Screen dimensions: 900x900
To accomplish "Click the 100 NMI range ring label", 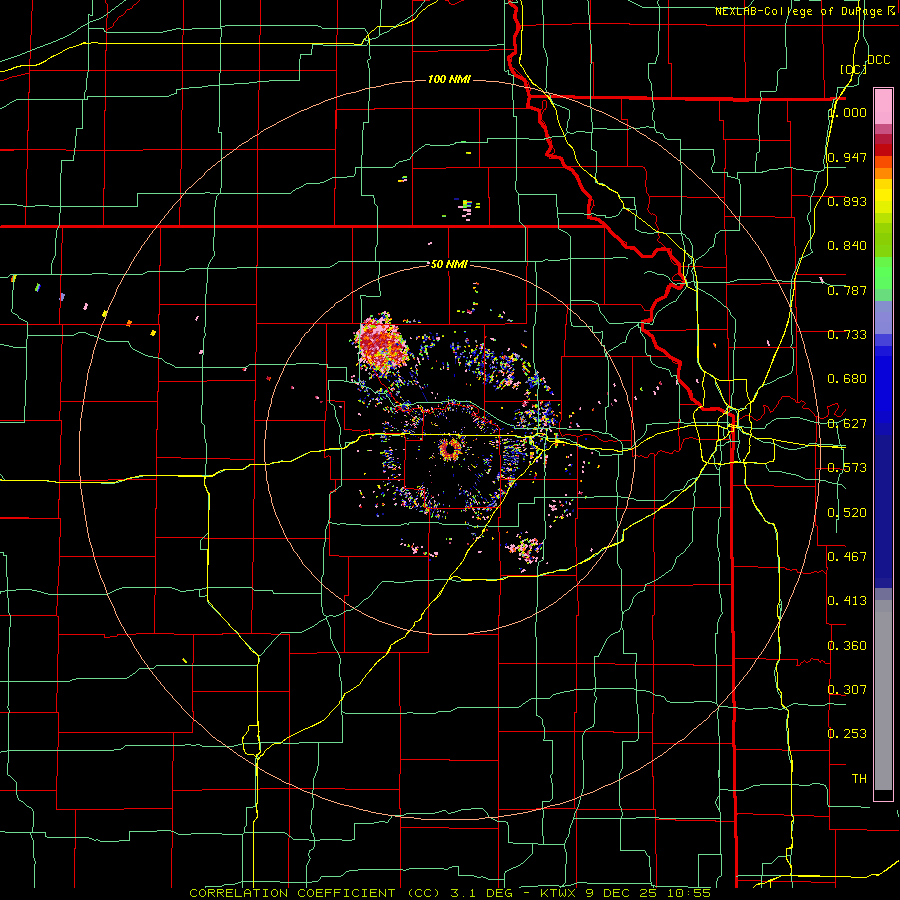I will 449,79.
